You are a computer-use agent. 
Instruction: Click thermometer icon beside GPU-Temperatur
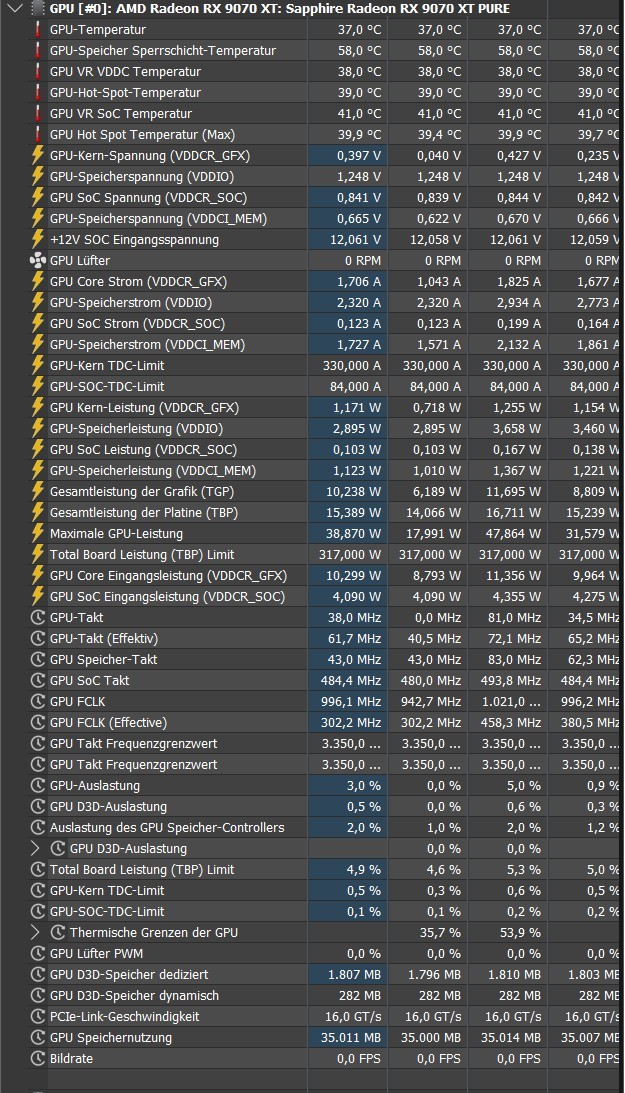[x=38, y=29]
